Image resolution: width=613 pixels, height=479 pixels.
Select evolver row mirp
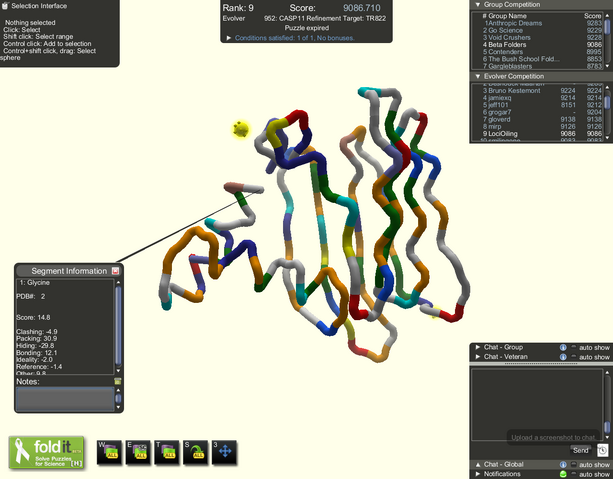[538, 126]
